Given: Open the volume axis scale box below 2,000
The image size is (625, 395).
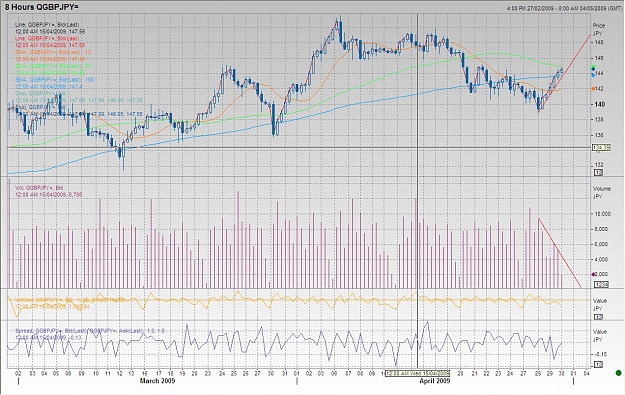Looking at the screenshot, I should 601,284.
